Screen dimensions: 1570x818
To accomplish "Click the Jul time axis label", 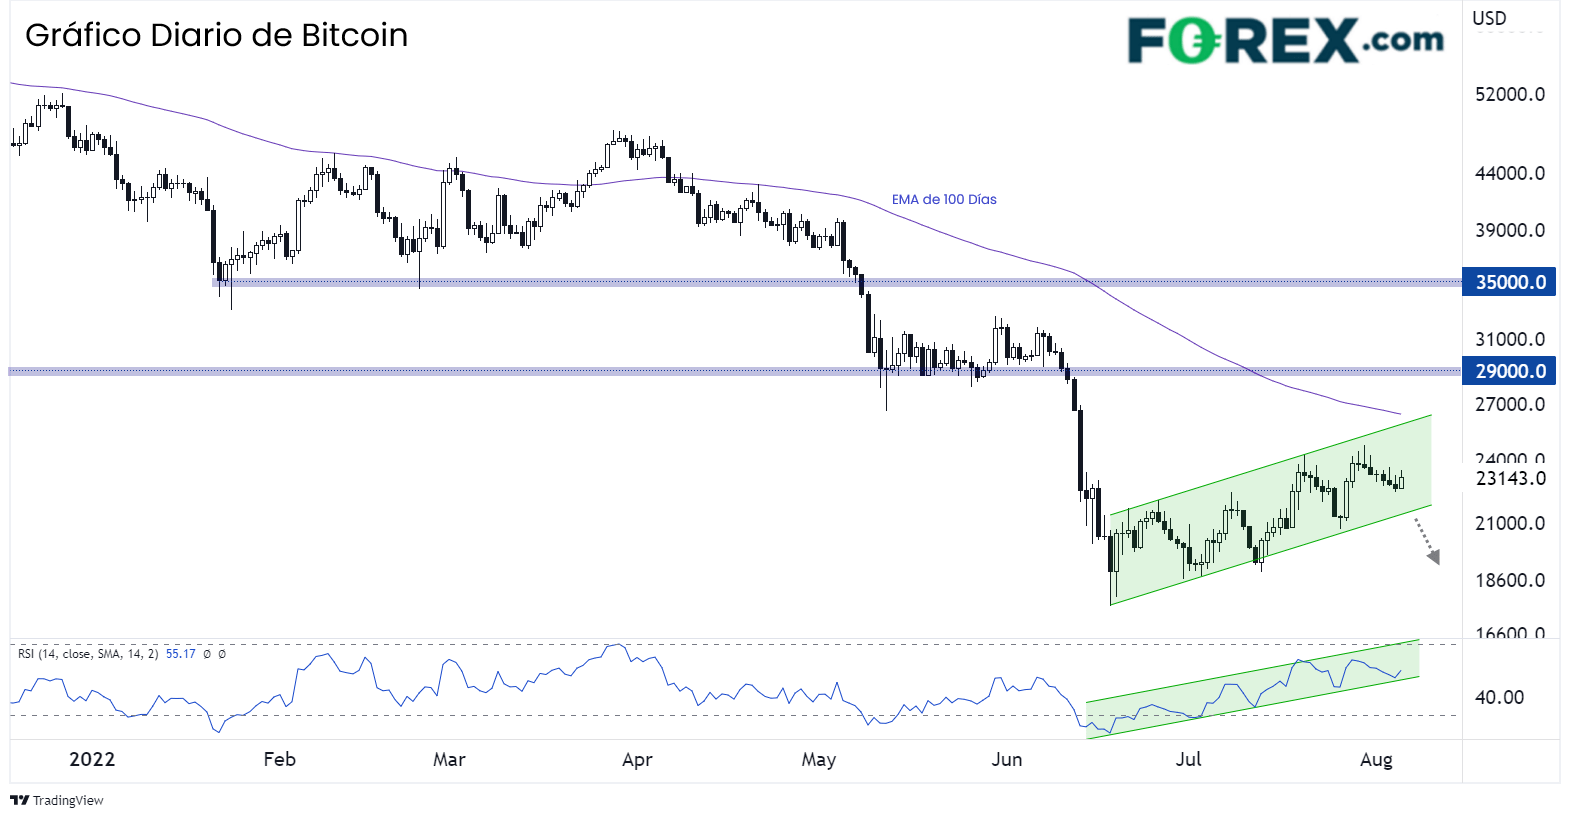I will click(x=1189, y=759).
